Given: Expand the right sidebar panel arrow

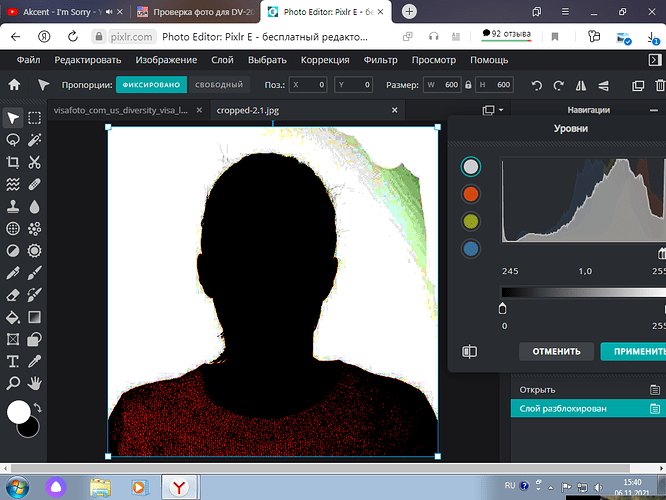Looking at the screenshot, I should click(655, 60).
